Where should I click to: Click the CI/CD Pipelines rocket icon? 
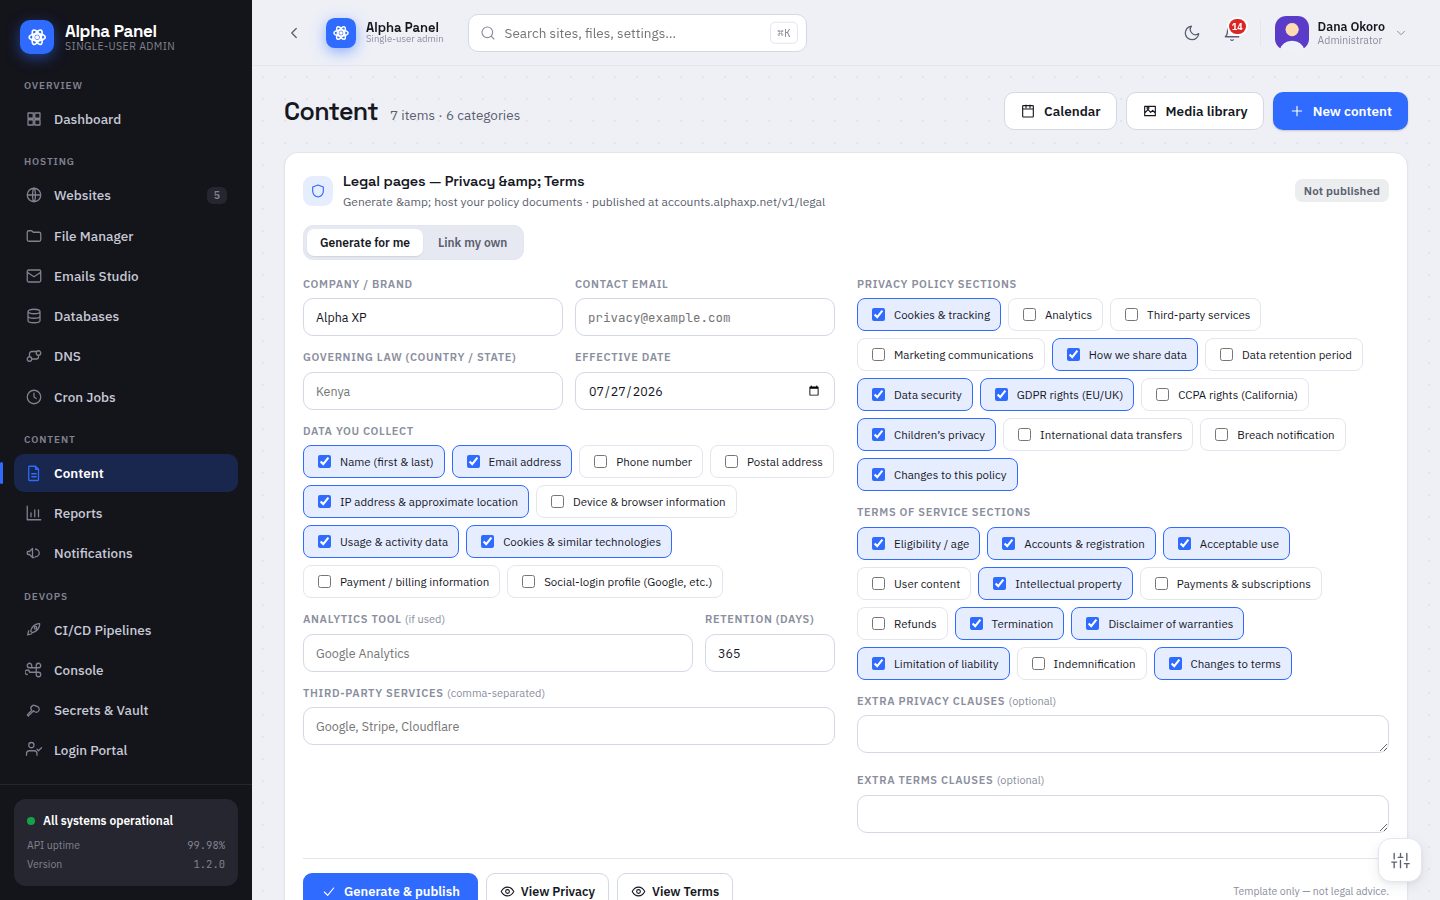click(34, 630)
